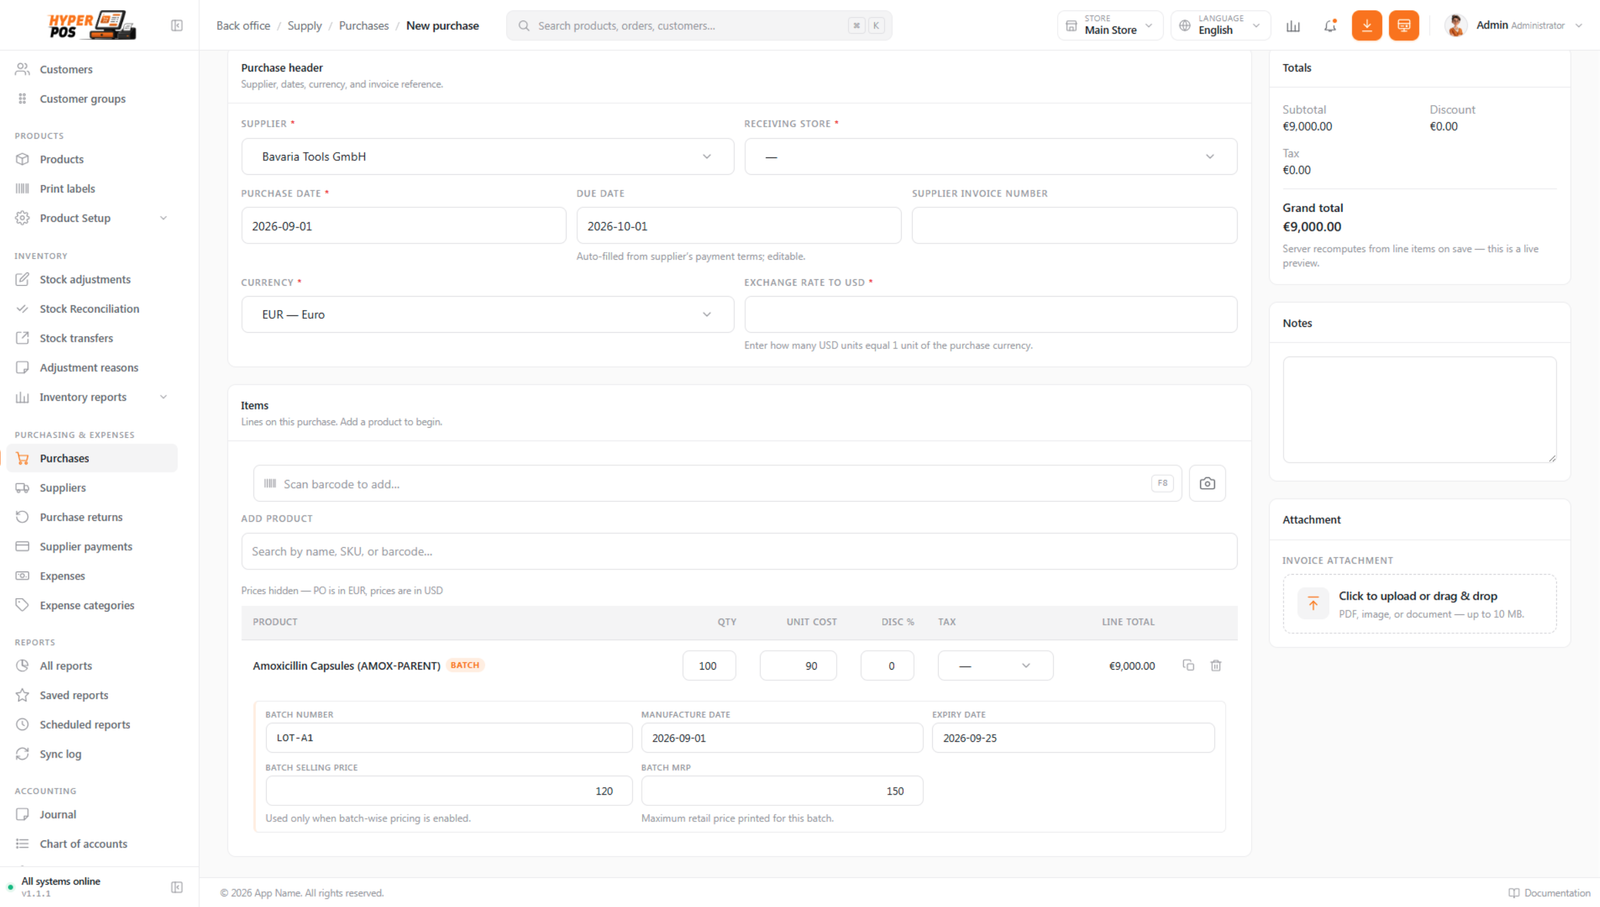Expand the Inventory reports menu
The image size is (1600, 907).
click(x=92, y=397)
